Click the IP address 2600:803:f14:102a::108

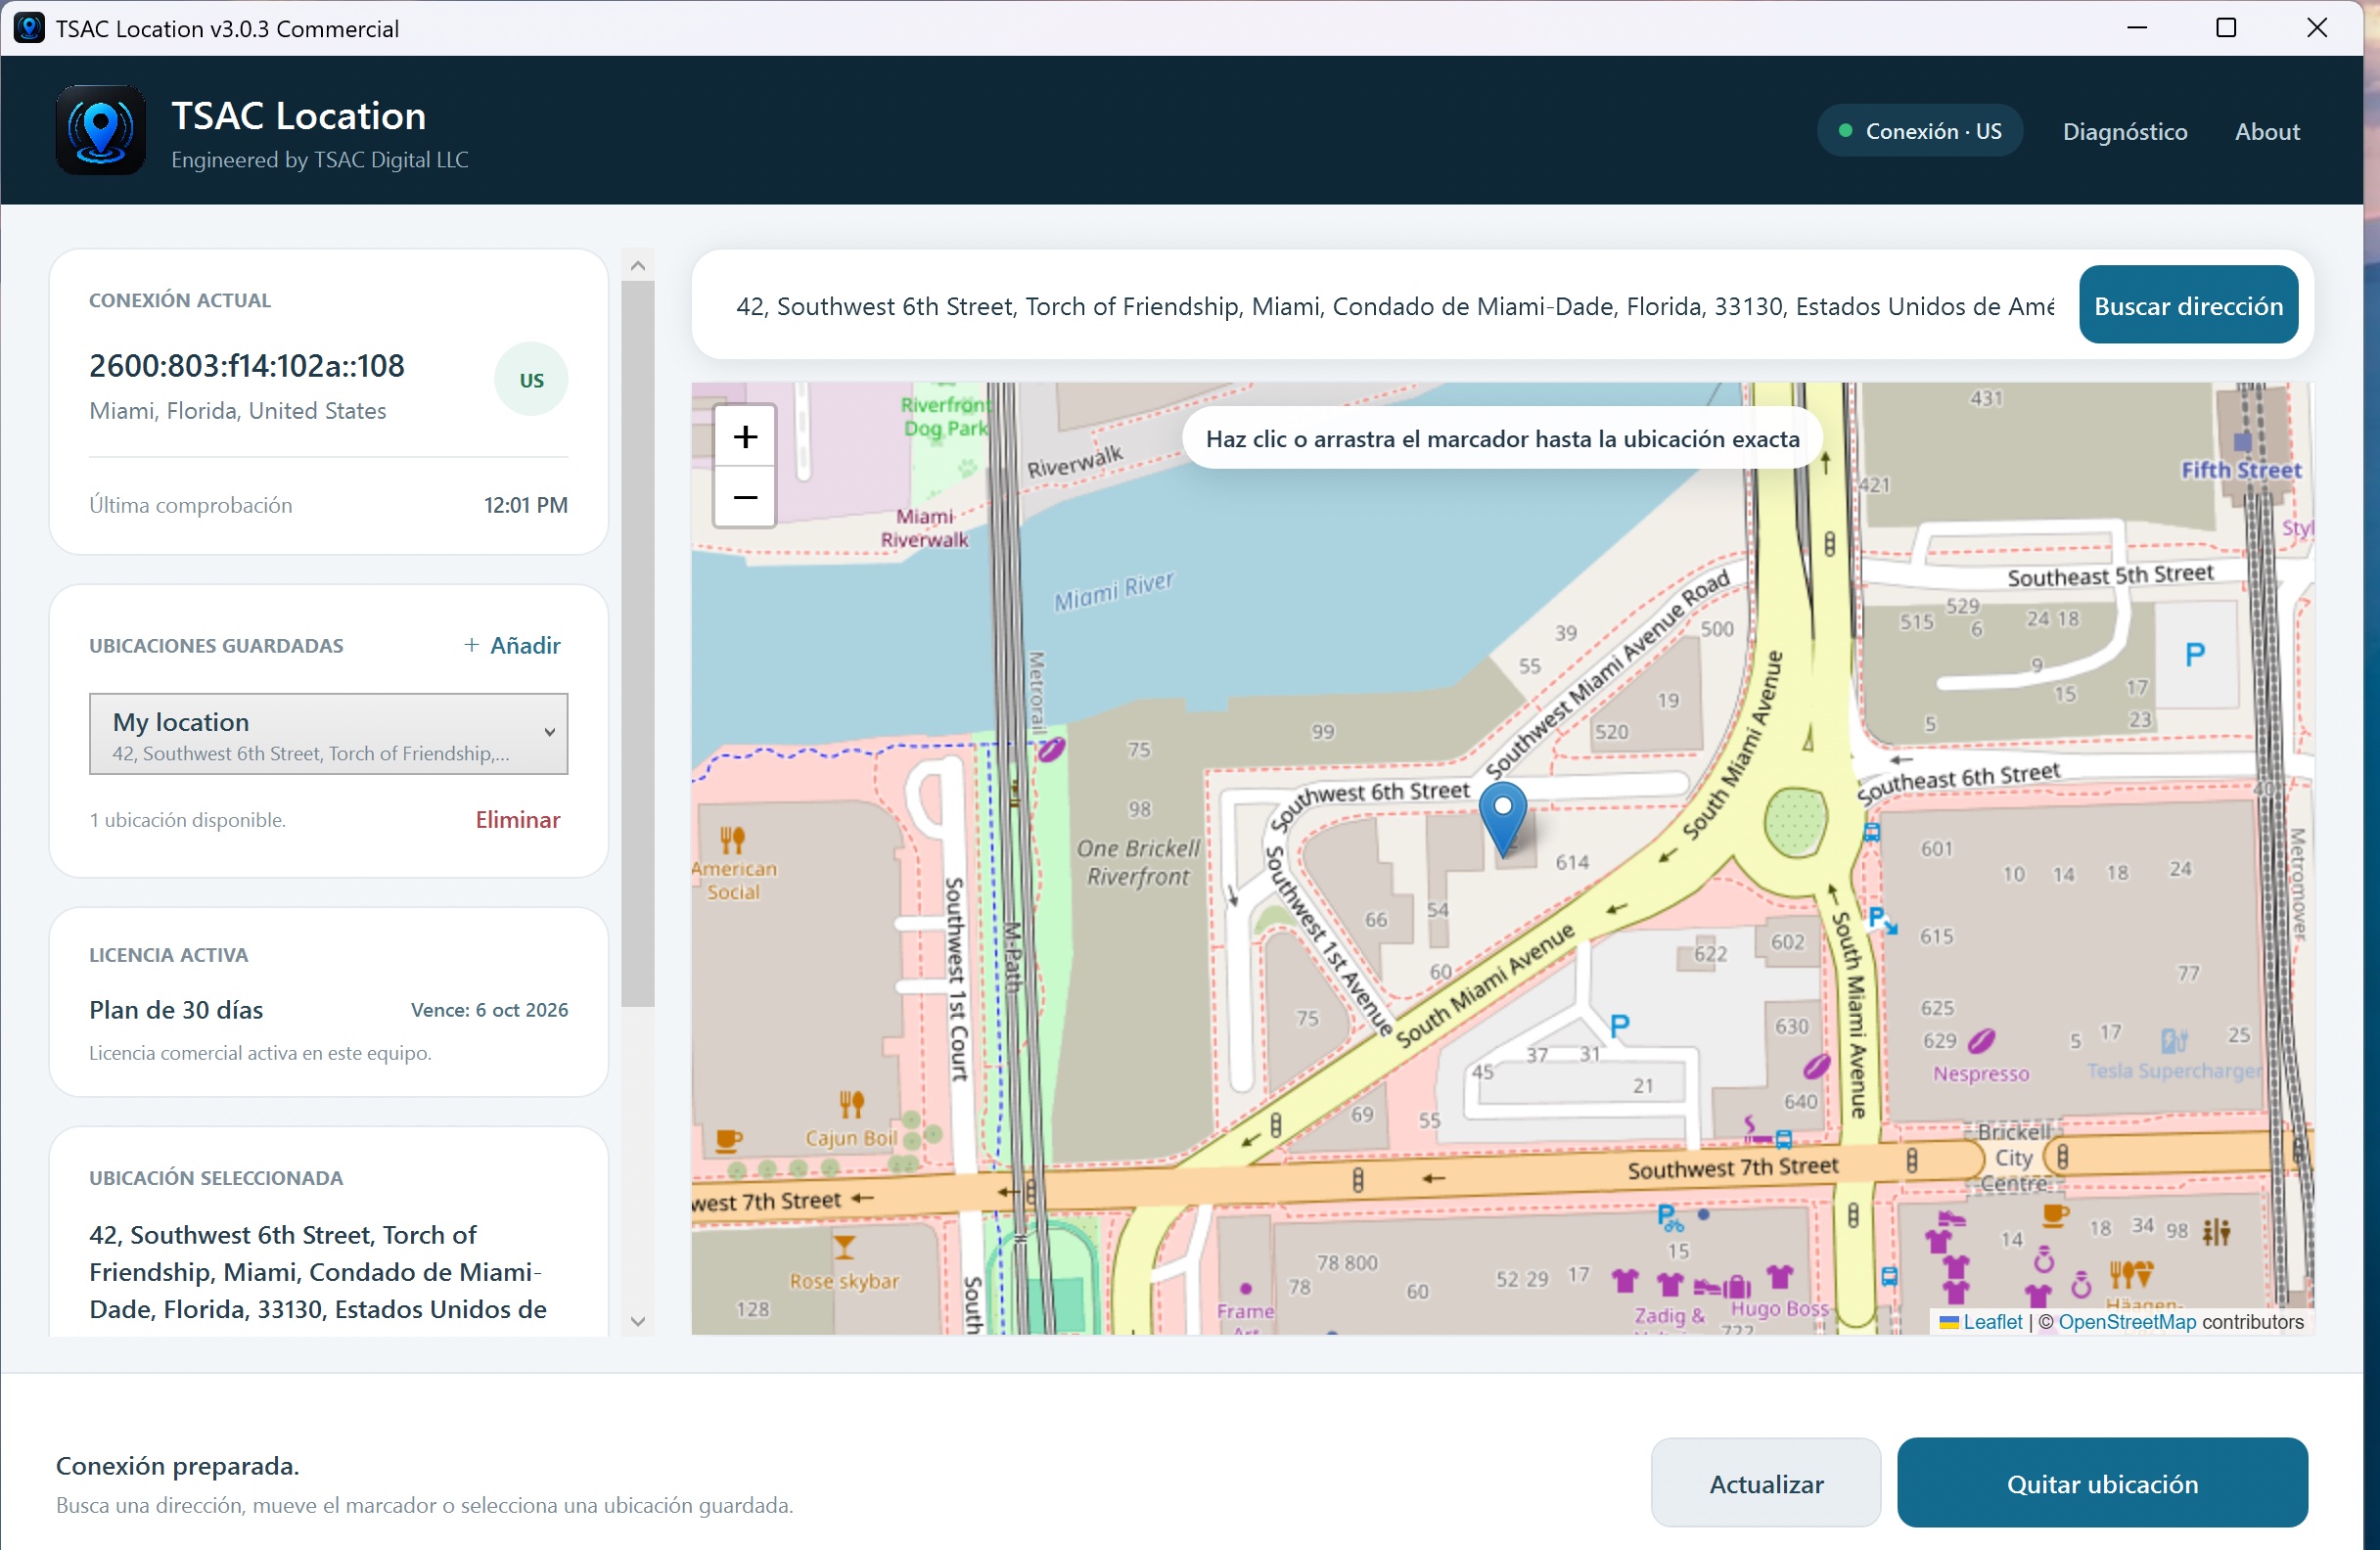(x=247, y=366)
